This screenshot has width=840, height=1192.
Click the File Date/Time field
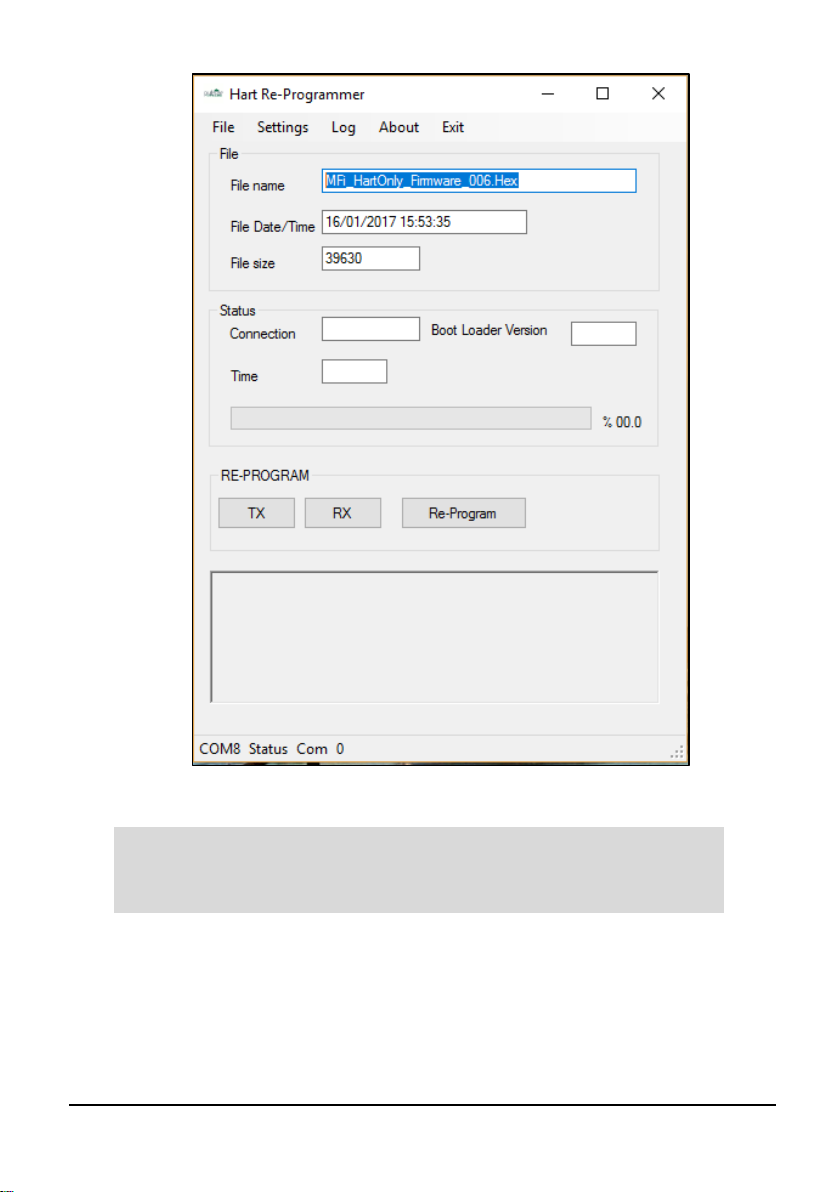click(424, 222)
